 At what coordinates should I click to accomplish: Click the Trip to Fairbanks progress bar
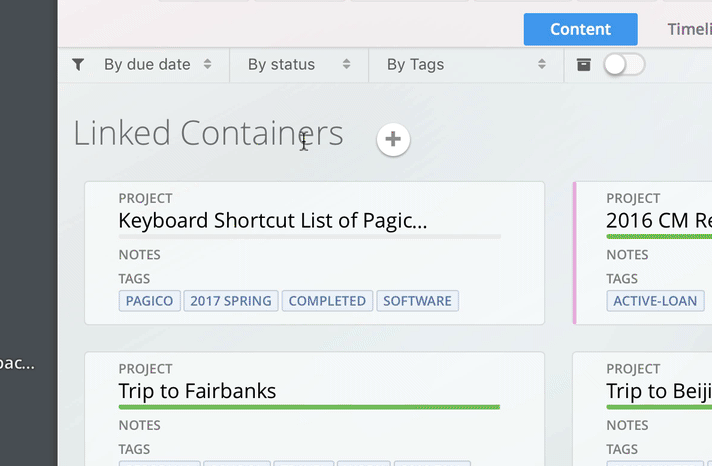(x=309, y=407)
